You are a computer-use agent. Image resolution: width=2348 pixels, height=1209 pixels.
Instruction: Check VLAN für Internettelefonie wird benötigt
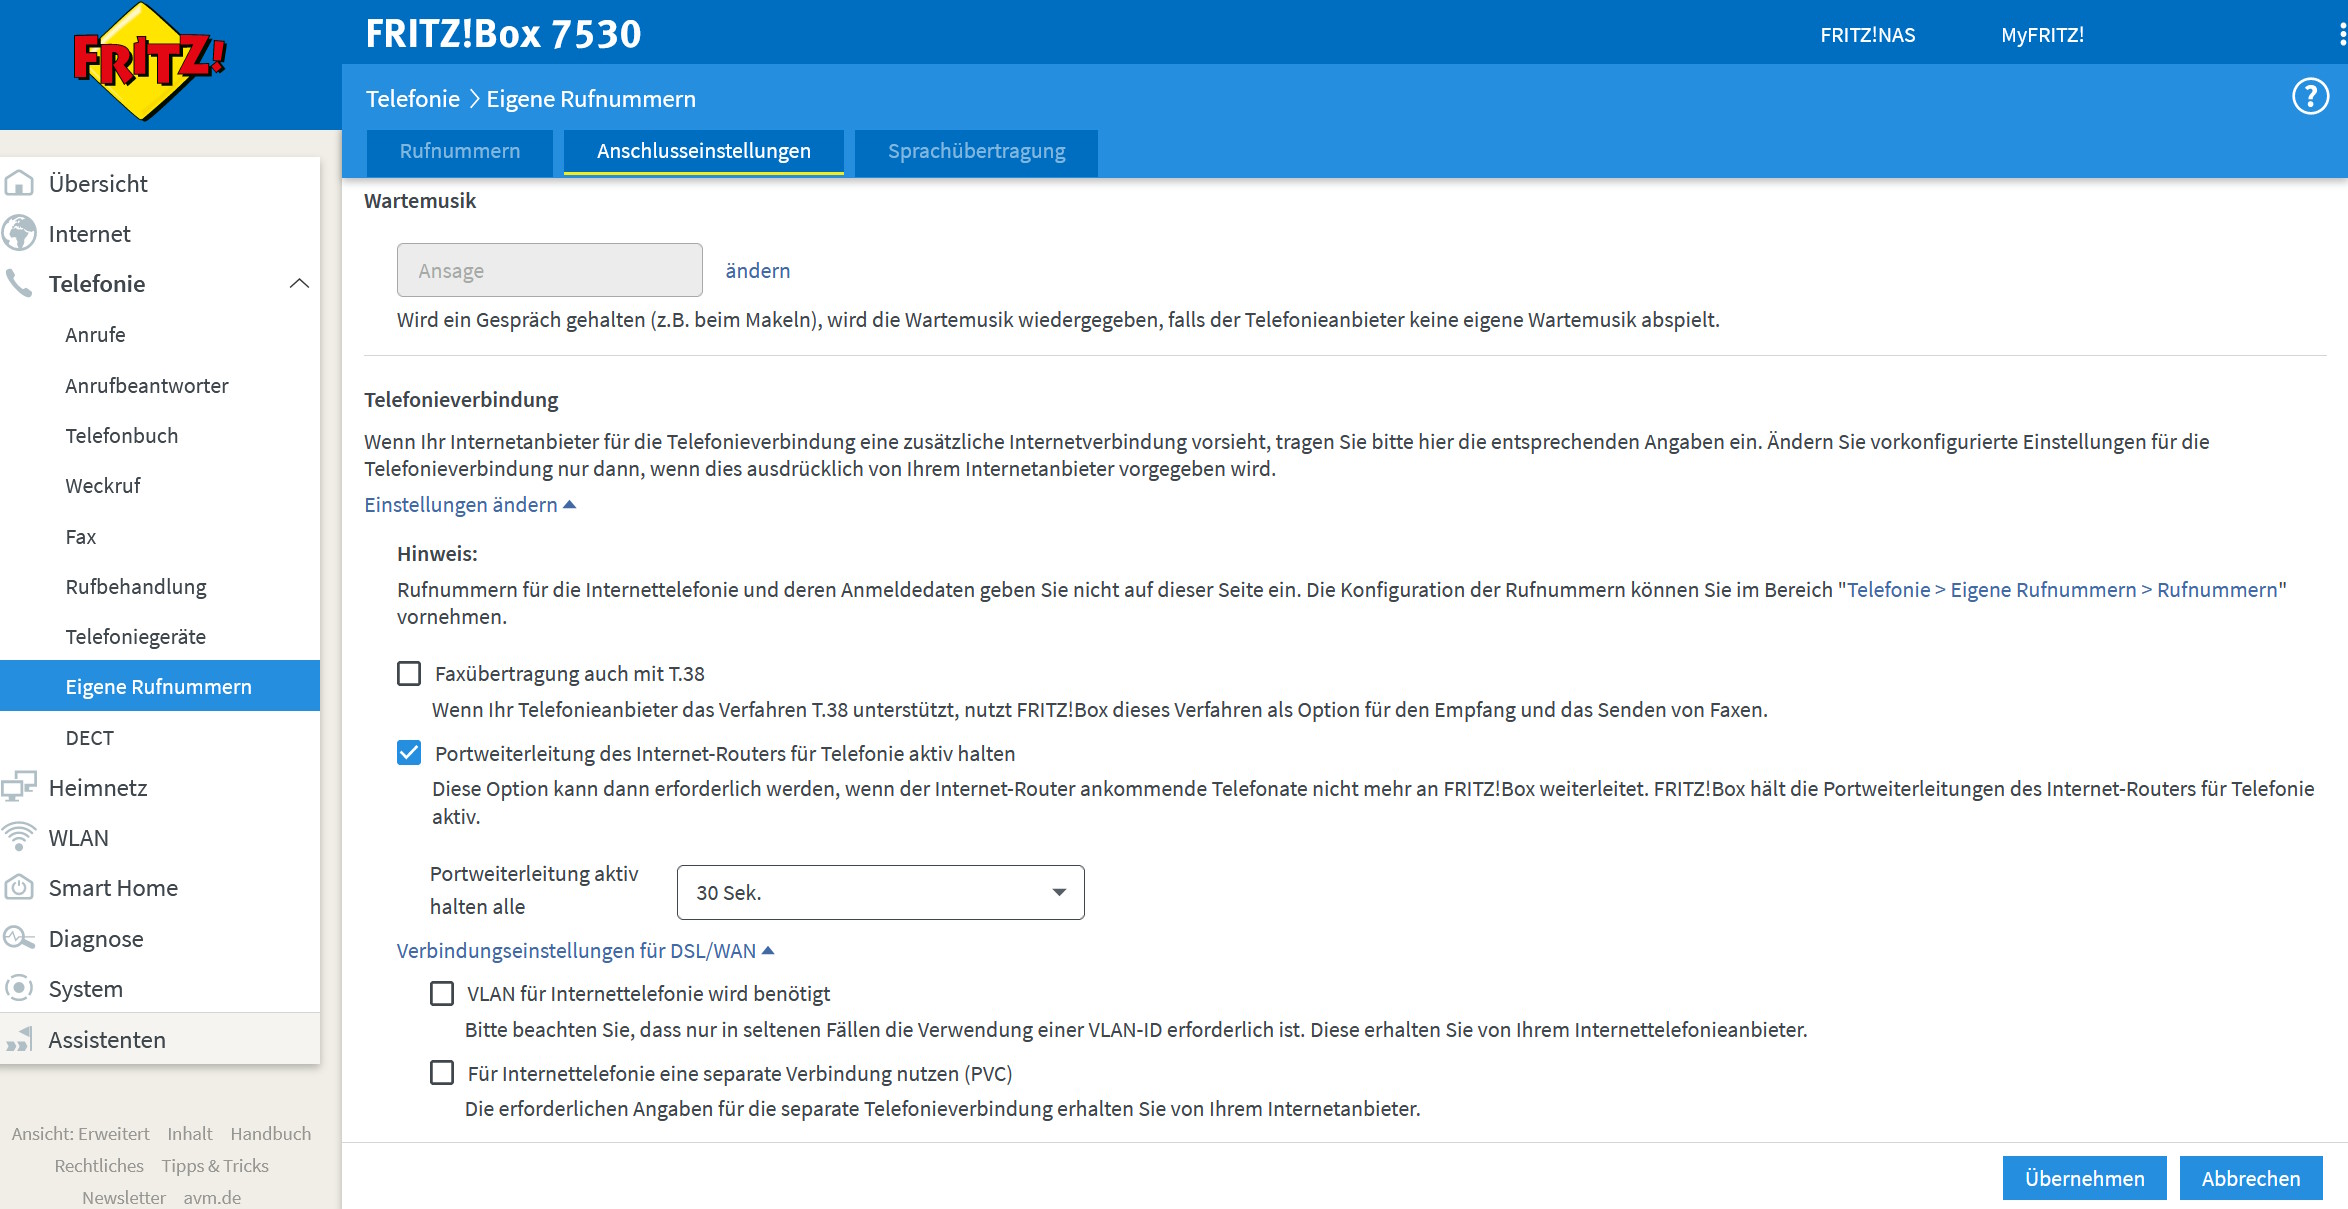point(442,993)
